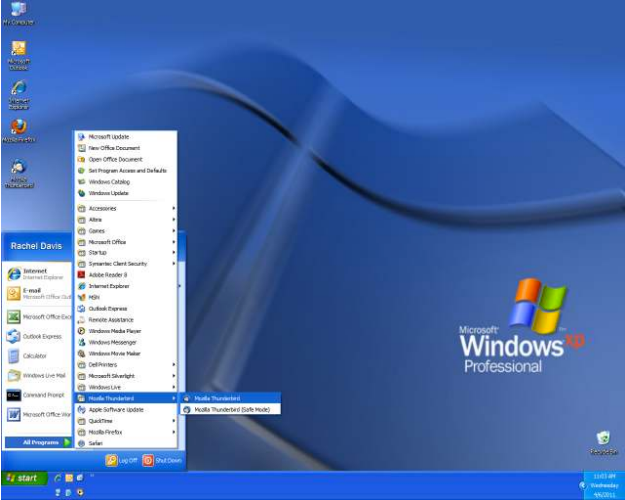Expand the Dell Printers folder
This screenshot has width=625, height=500.
pyautogui.click(x=126, y=364)
